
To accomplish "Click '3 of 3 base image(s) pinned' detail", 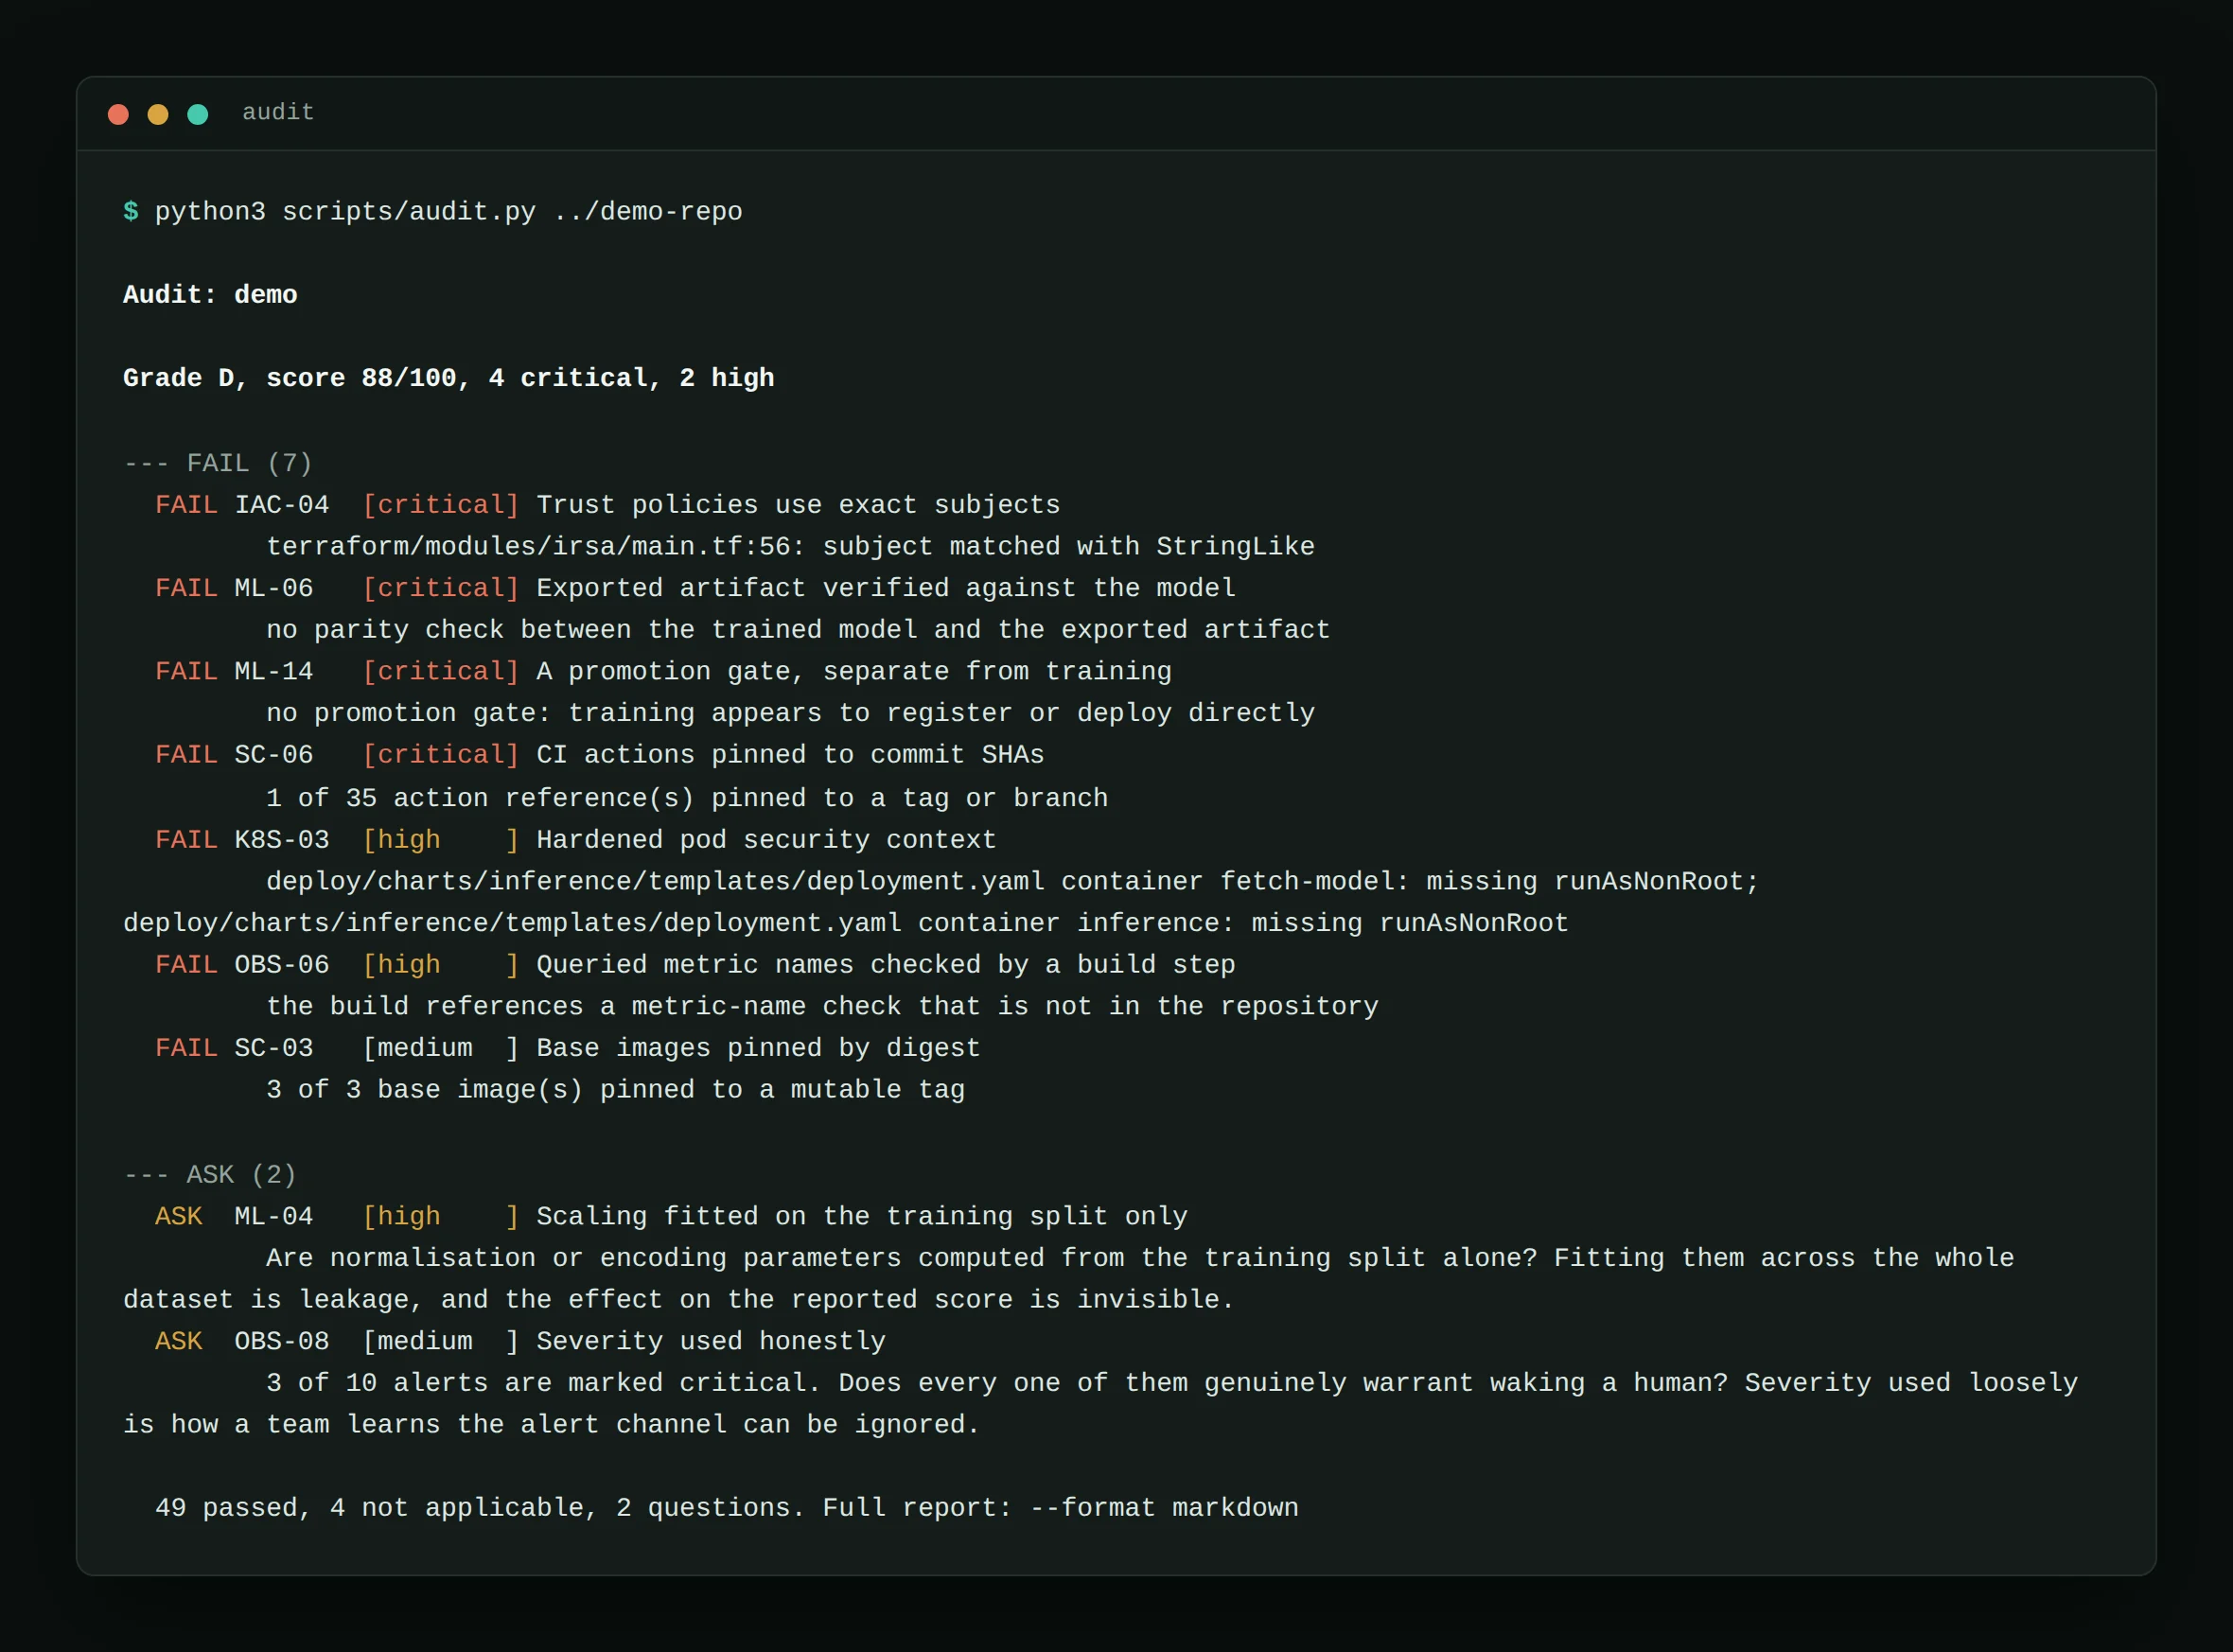I will (x=615, y=1090).
